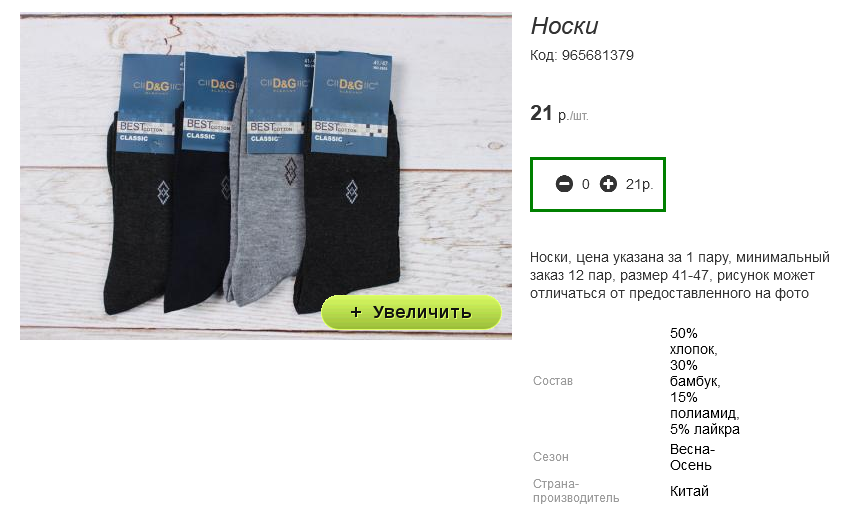Click the 21 р./шт. unit price
The height and width of the screenshot is (508, 848).
[x=559, y=113]
